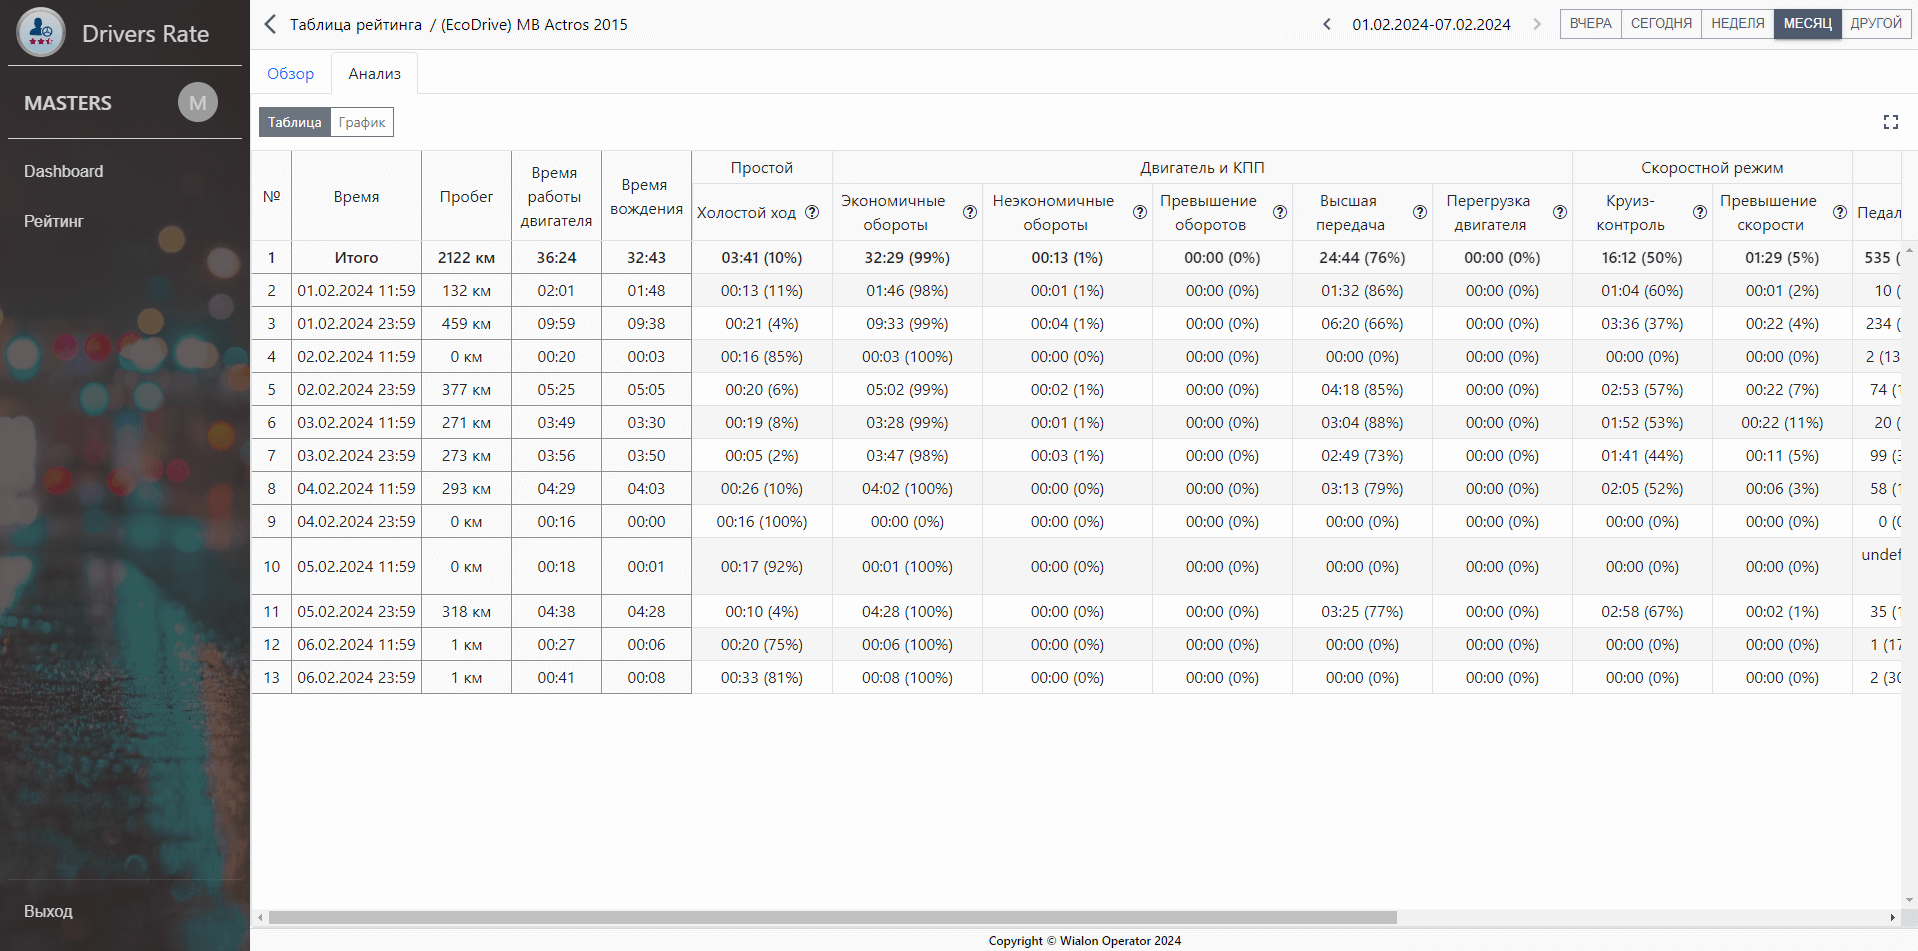This screenshot has height=951, width=1918.
Task: Open fullscreen mode with expand icon
Action: click(1890, 122)
